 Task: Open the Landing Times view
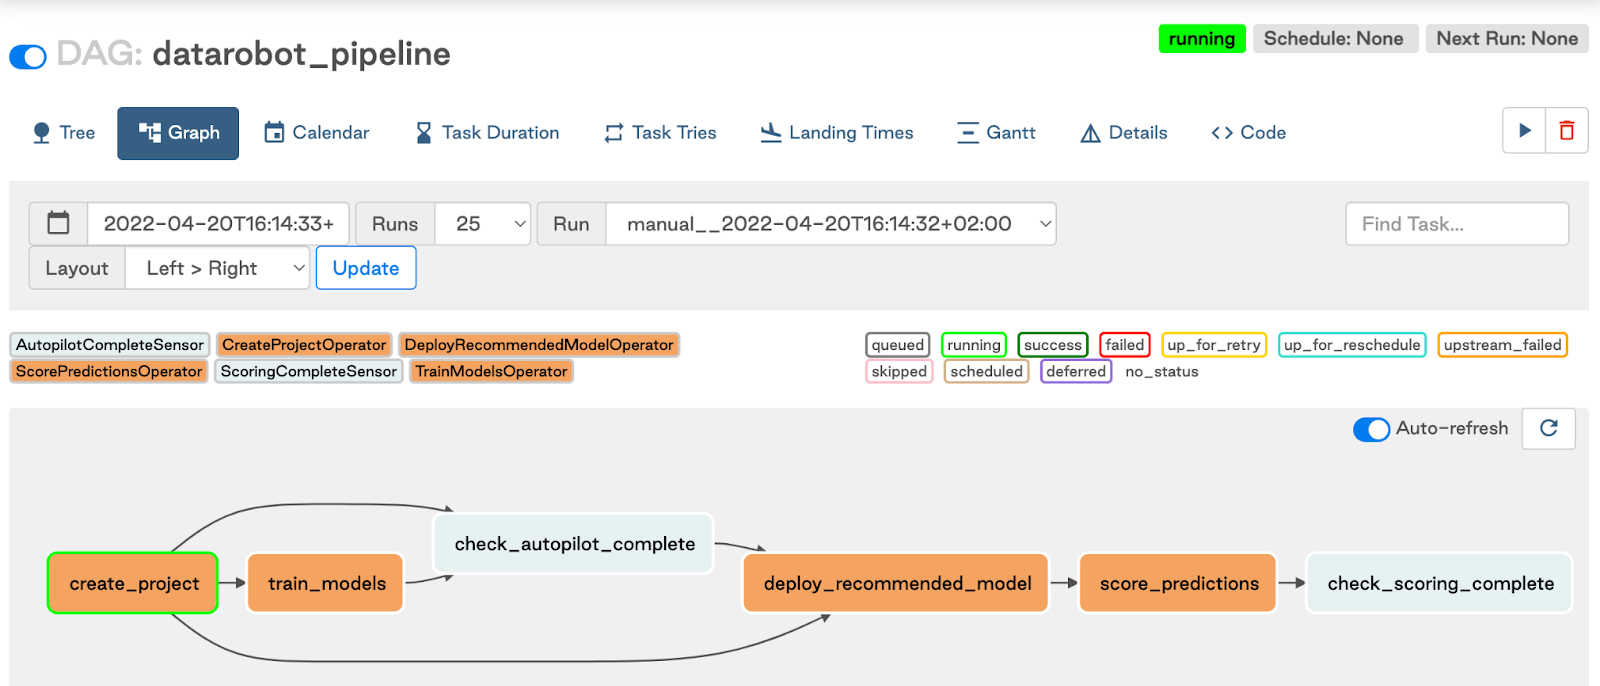[837, 133]
